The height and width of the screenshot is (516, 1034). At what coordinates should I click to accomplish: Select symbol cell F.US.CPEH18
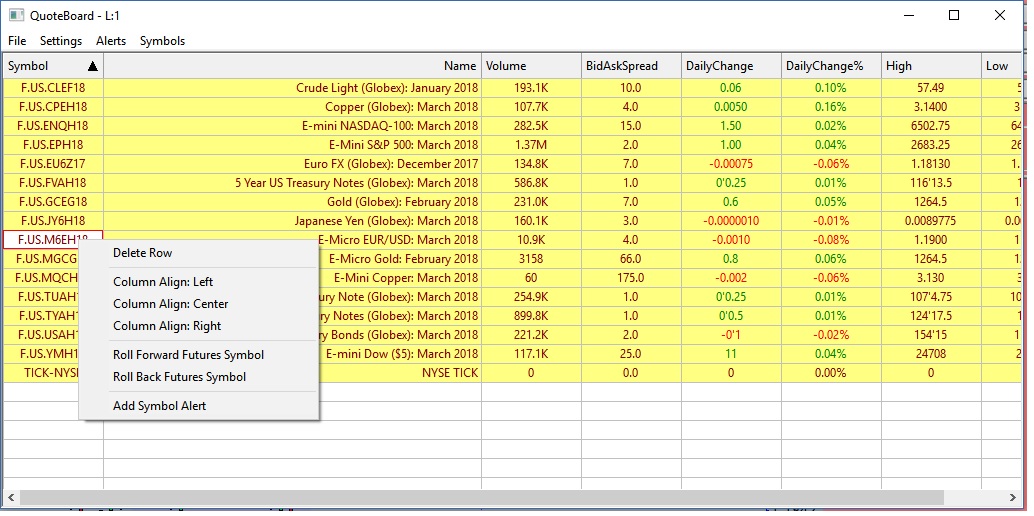coord(53,107)
